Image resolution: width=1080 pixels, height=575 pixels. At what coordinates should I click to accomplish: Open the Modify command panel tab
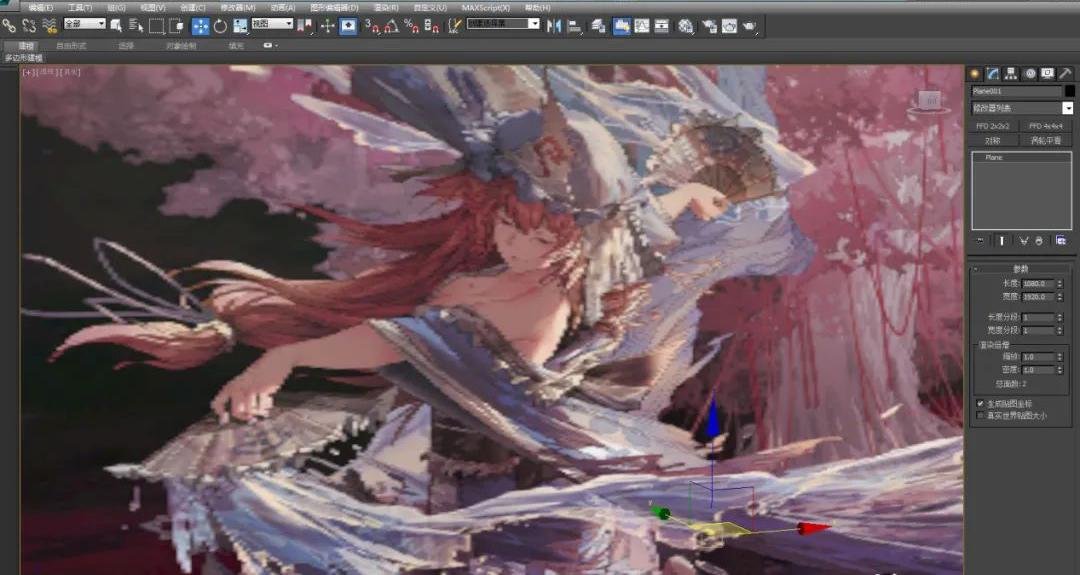click(x=993, y=73)
